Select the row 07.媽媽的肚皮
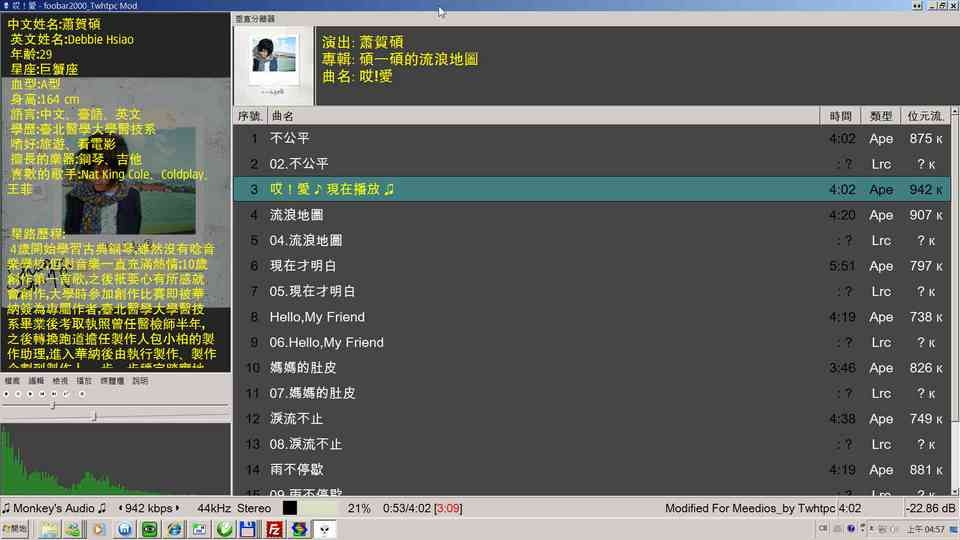This screenshot has width=960, height=540. click(591, 393)
